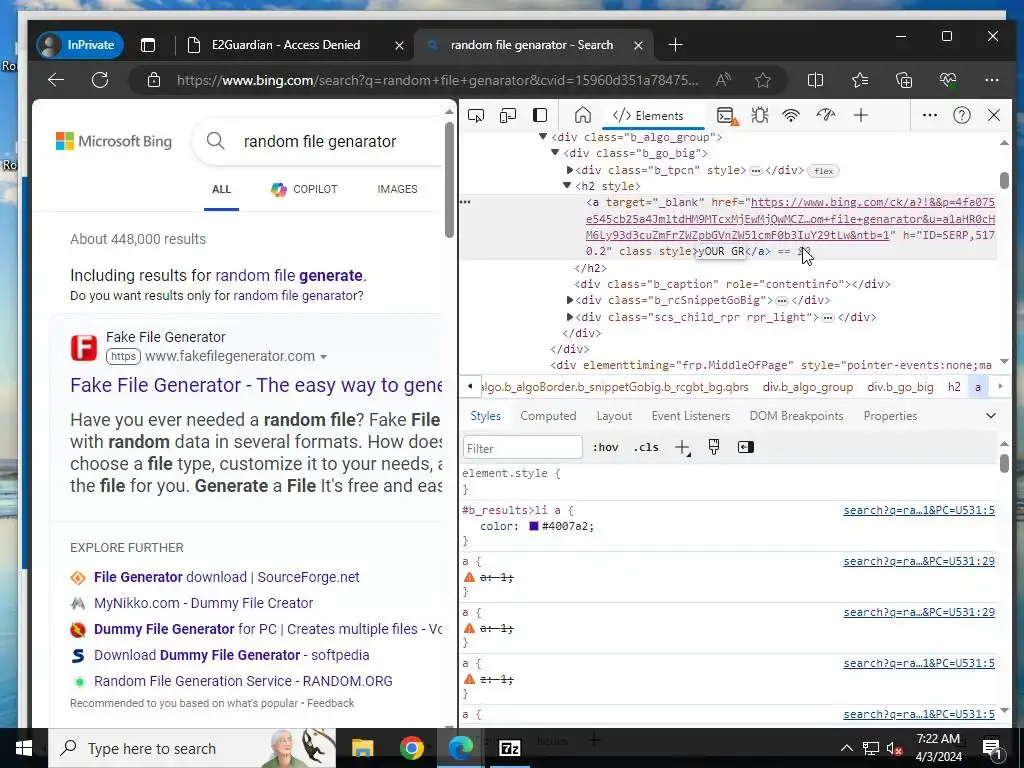Open Collections icon in Edge toolbar

pyautogui.click(x=904, y=80)
